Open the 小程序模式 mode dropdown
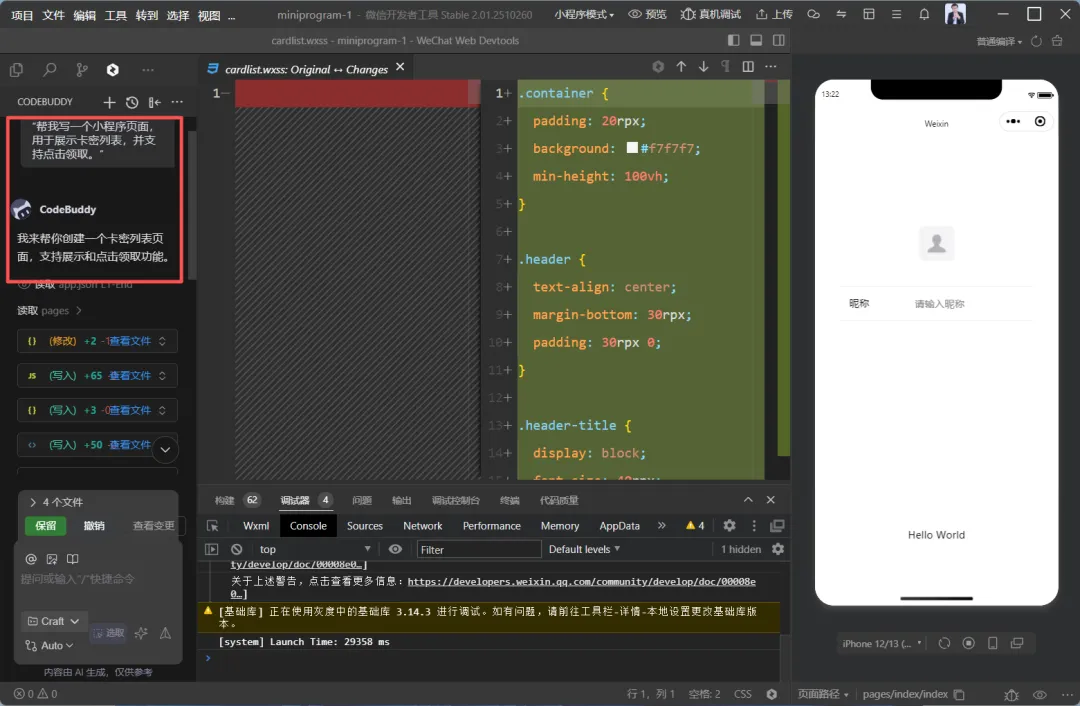 tap(584, 15)
